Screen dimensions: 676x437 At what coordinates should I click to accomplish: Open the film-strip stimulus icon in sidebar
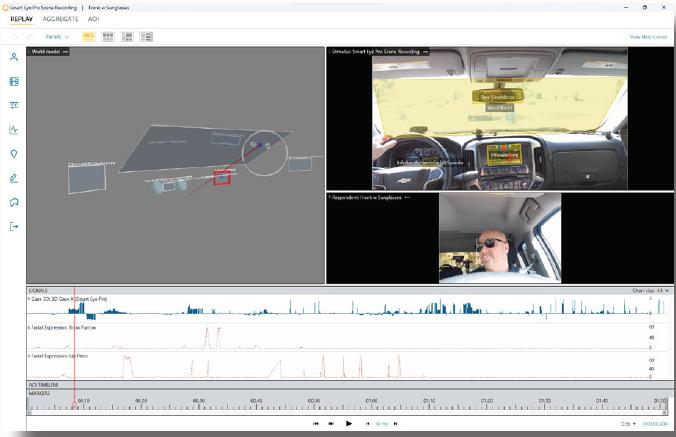point(14,81)
